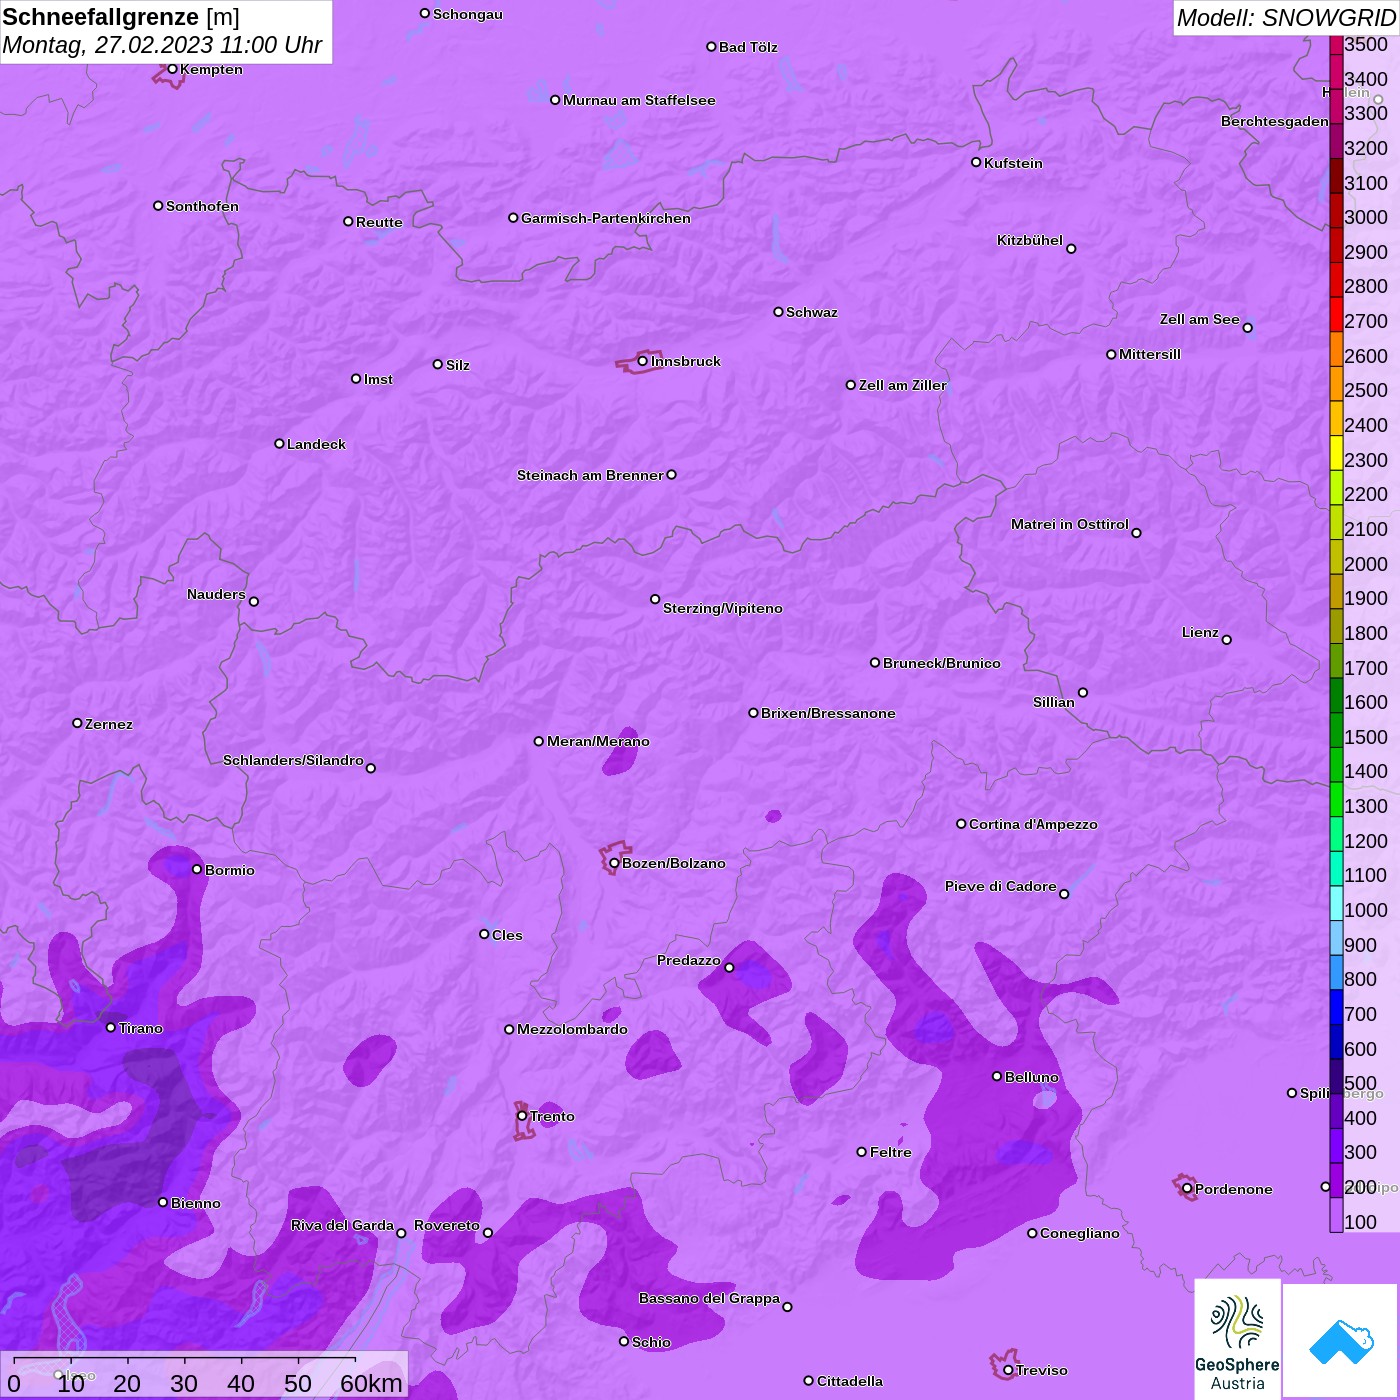Click the Kufstein location marker
The image size is (1400, 1400).
click(976, 162)
